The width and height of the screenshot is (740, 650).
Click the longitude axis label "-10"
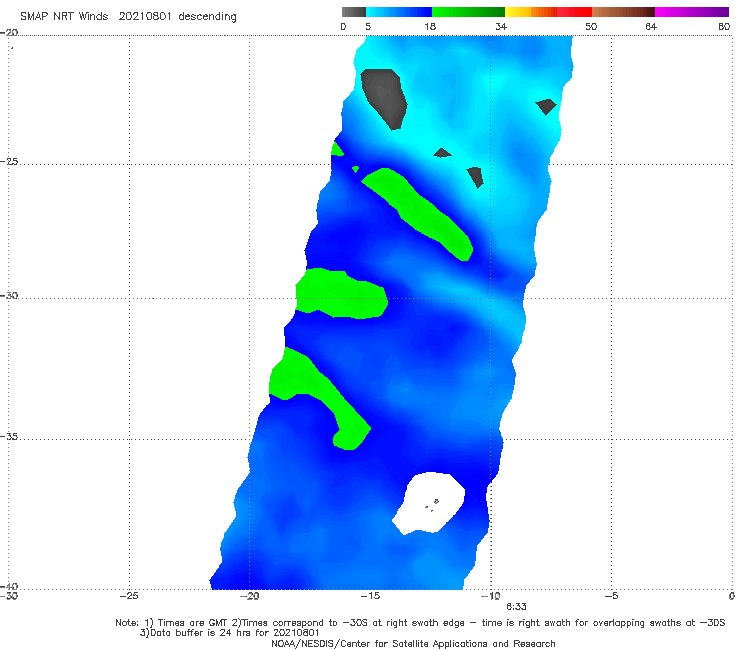click(x=490, y=596)
